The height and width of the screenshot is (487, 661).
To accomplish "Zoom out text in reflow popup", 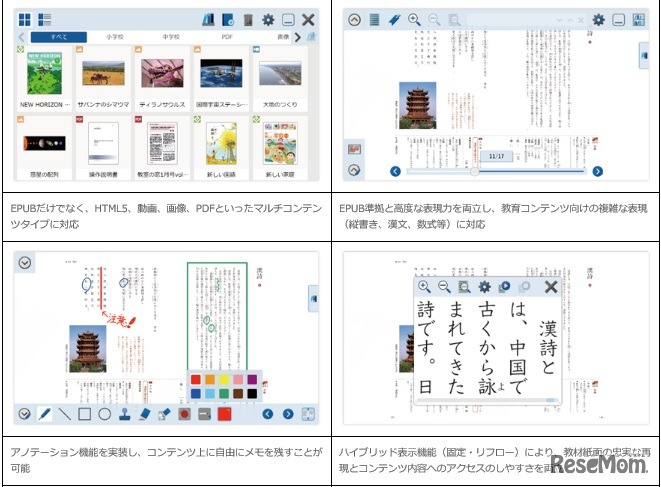I will [444, 287].
